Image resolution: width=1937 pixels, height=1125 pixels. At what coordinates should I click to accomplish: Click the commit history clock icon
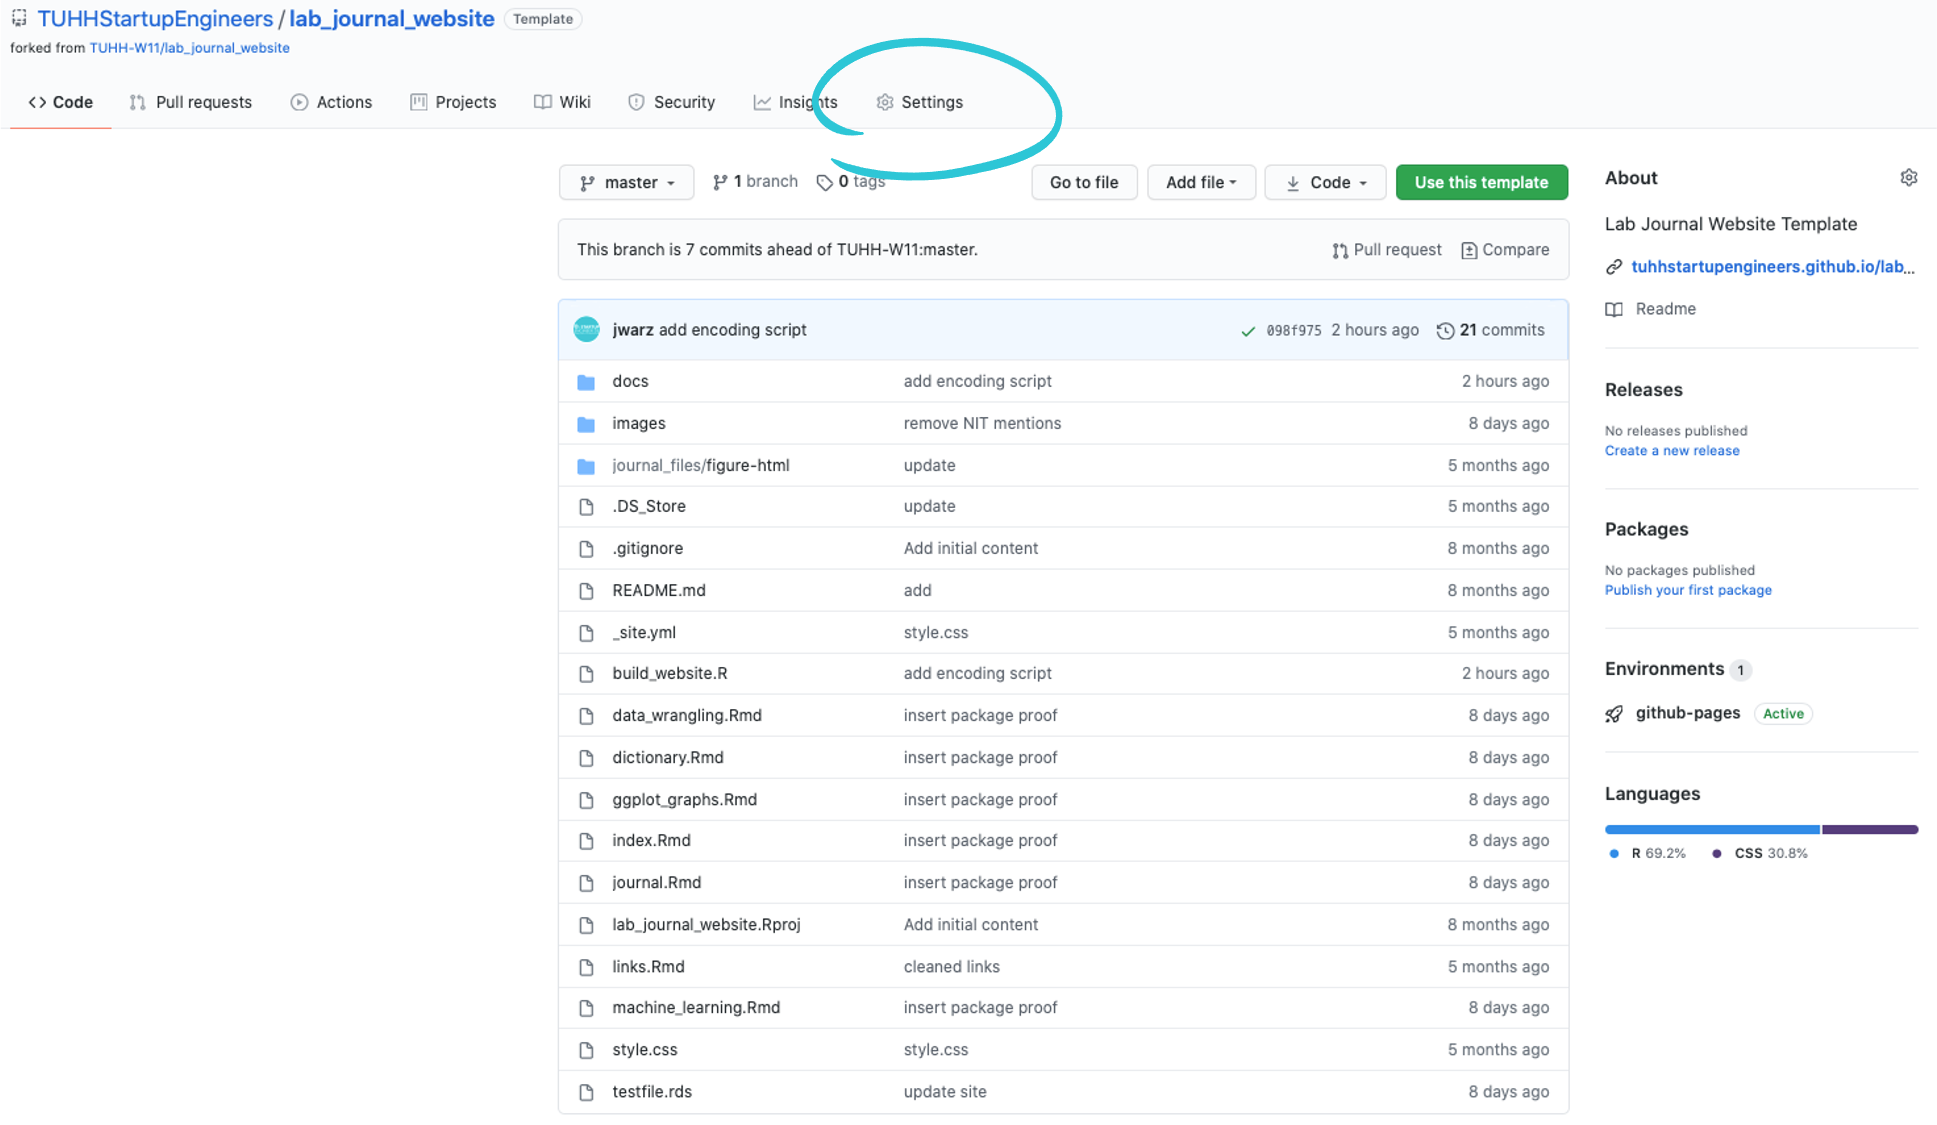1445,330
